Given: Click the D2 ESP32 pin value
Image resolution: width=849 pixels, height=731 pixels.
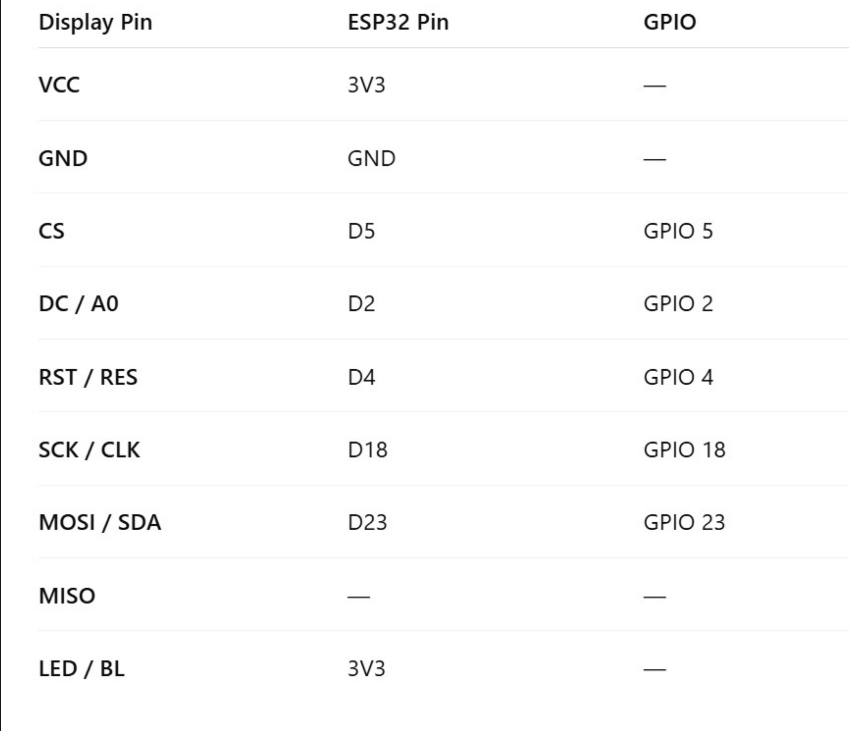Looking at the screenshot, I should [x=361, y=304].
